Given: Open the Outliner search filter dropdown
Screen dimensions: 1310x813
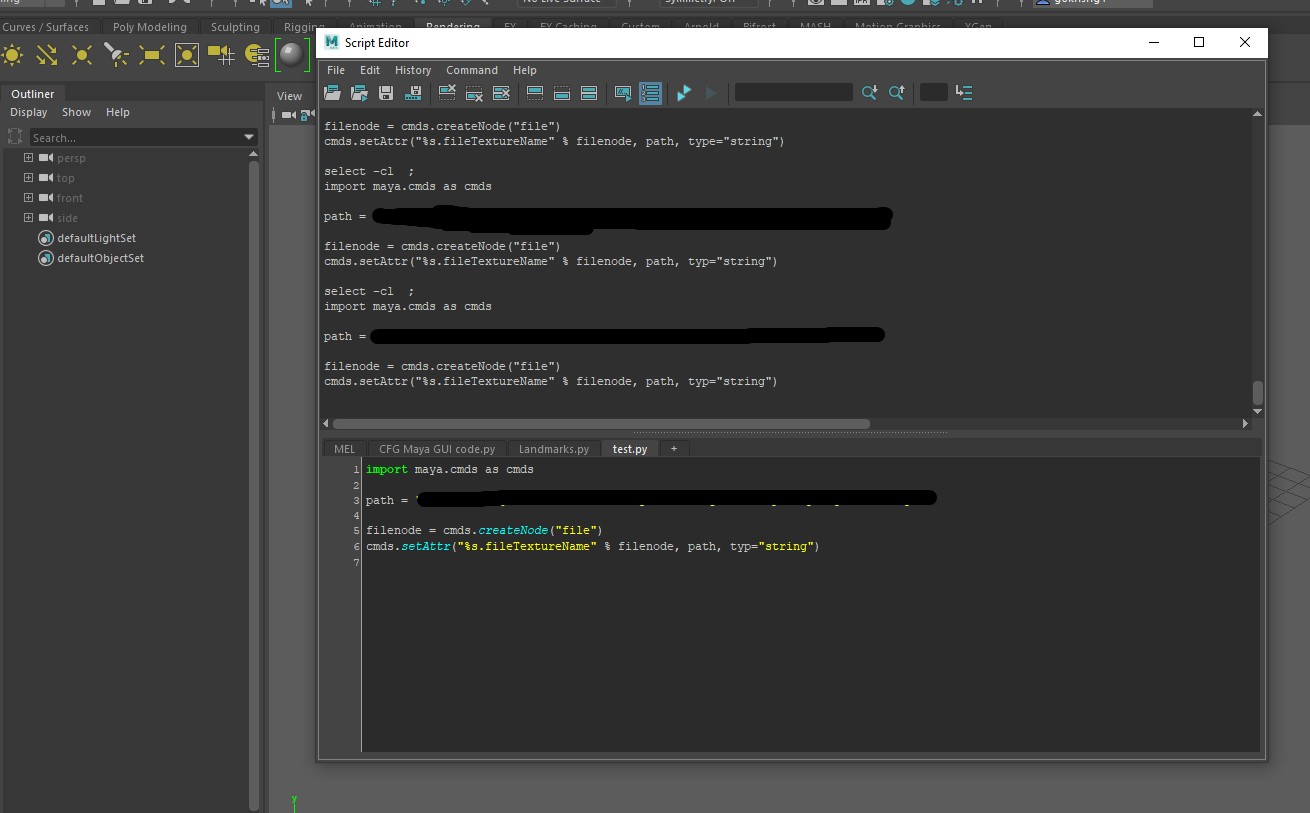Looking at the screenshot, I should [x=249, y=138].
